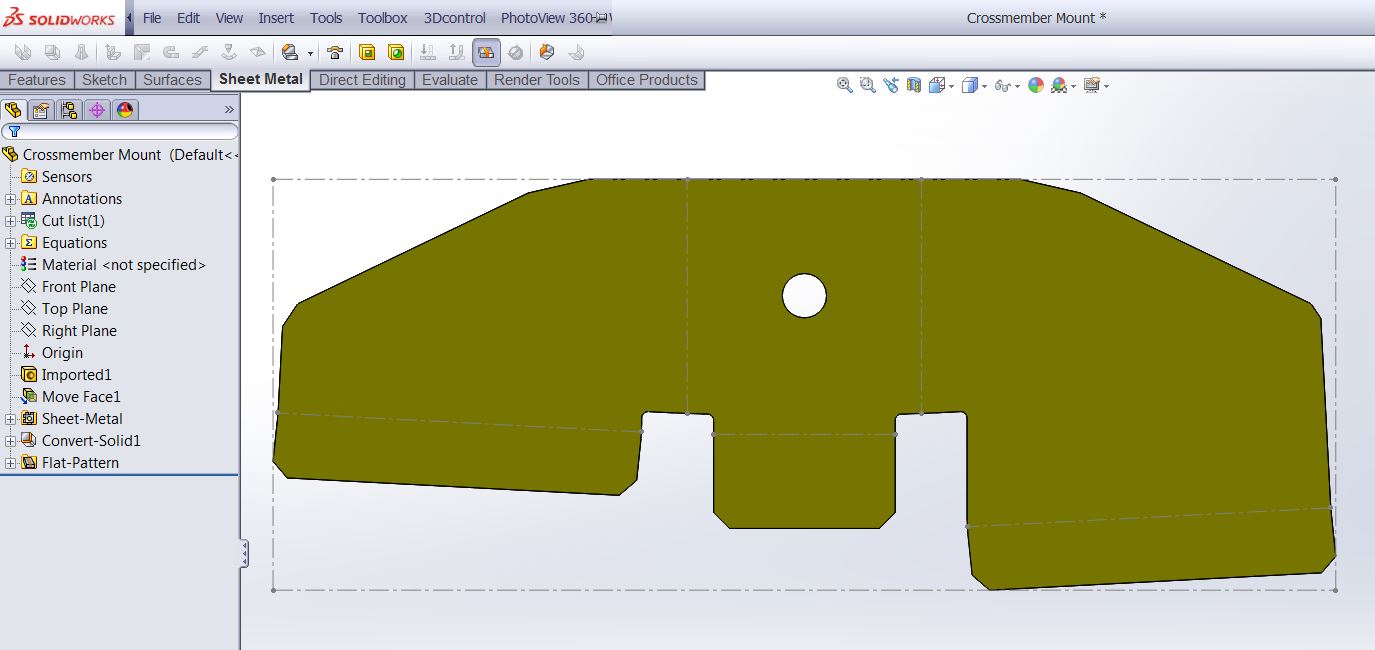Click the Edit Appearance color sphere
The height and width of the screenshot is (650, 1375).
coord(1036,86)
